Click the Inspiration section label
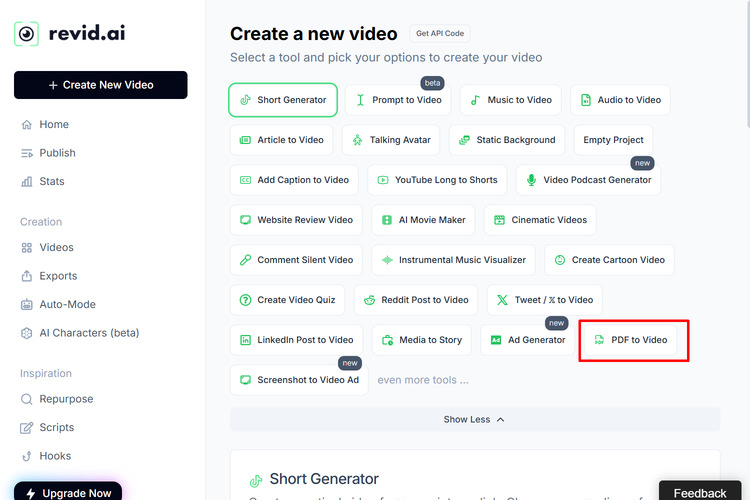 [x=46, y=374]
